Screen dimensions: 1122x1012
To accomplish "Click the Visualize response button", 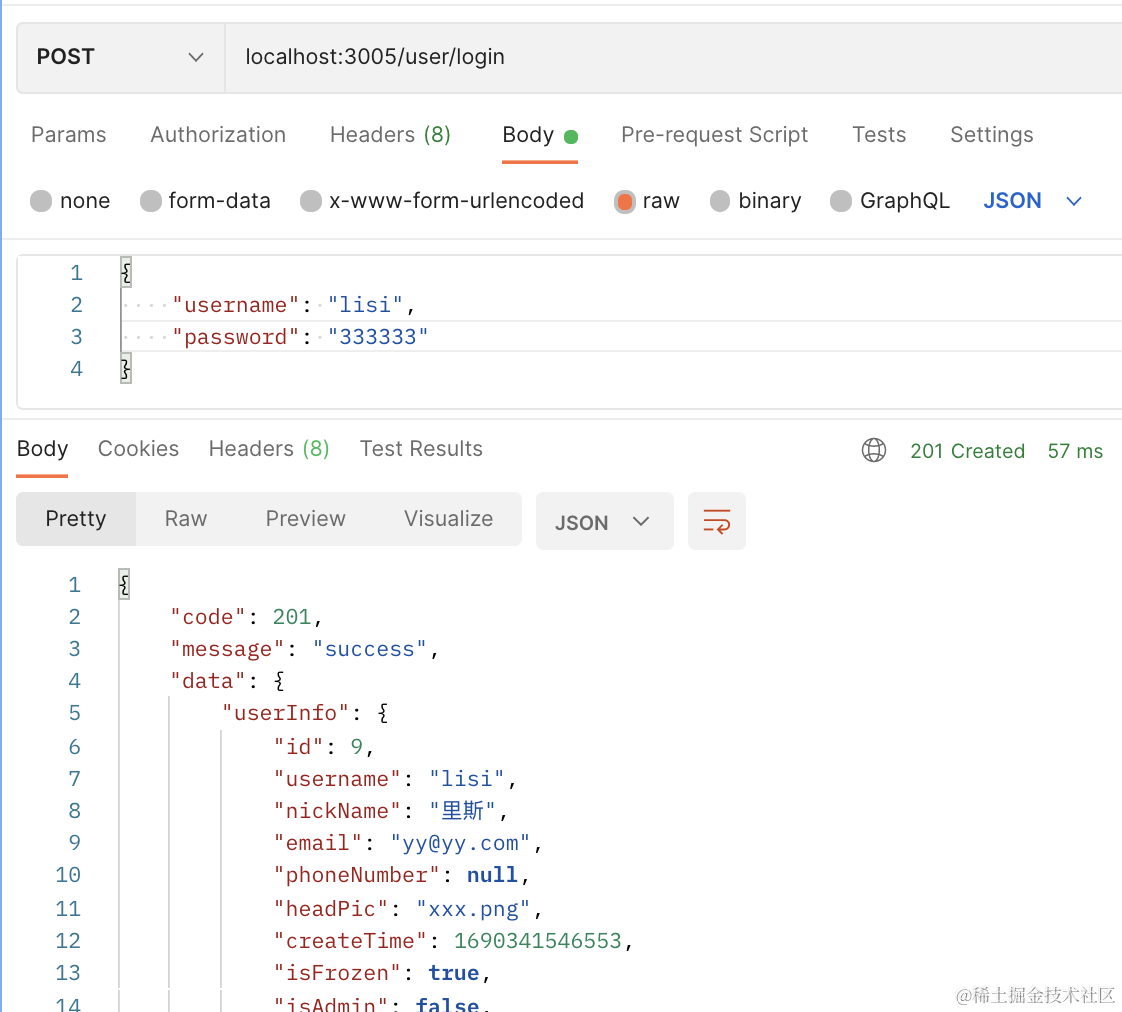I will [448, 518].
